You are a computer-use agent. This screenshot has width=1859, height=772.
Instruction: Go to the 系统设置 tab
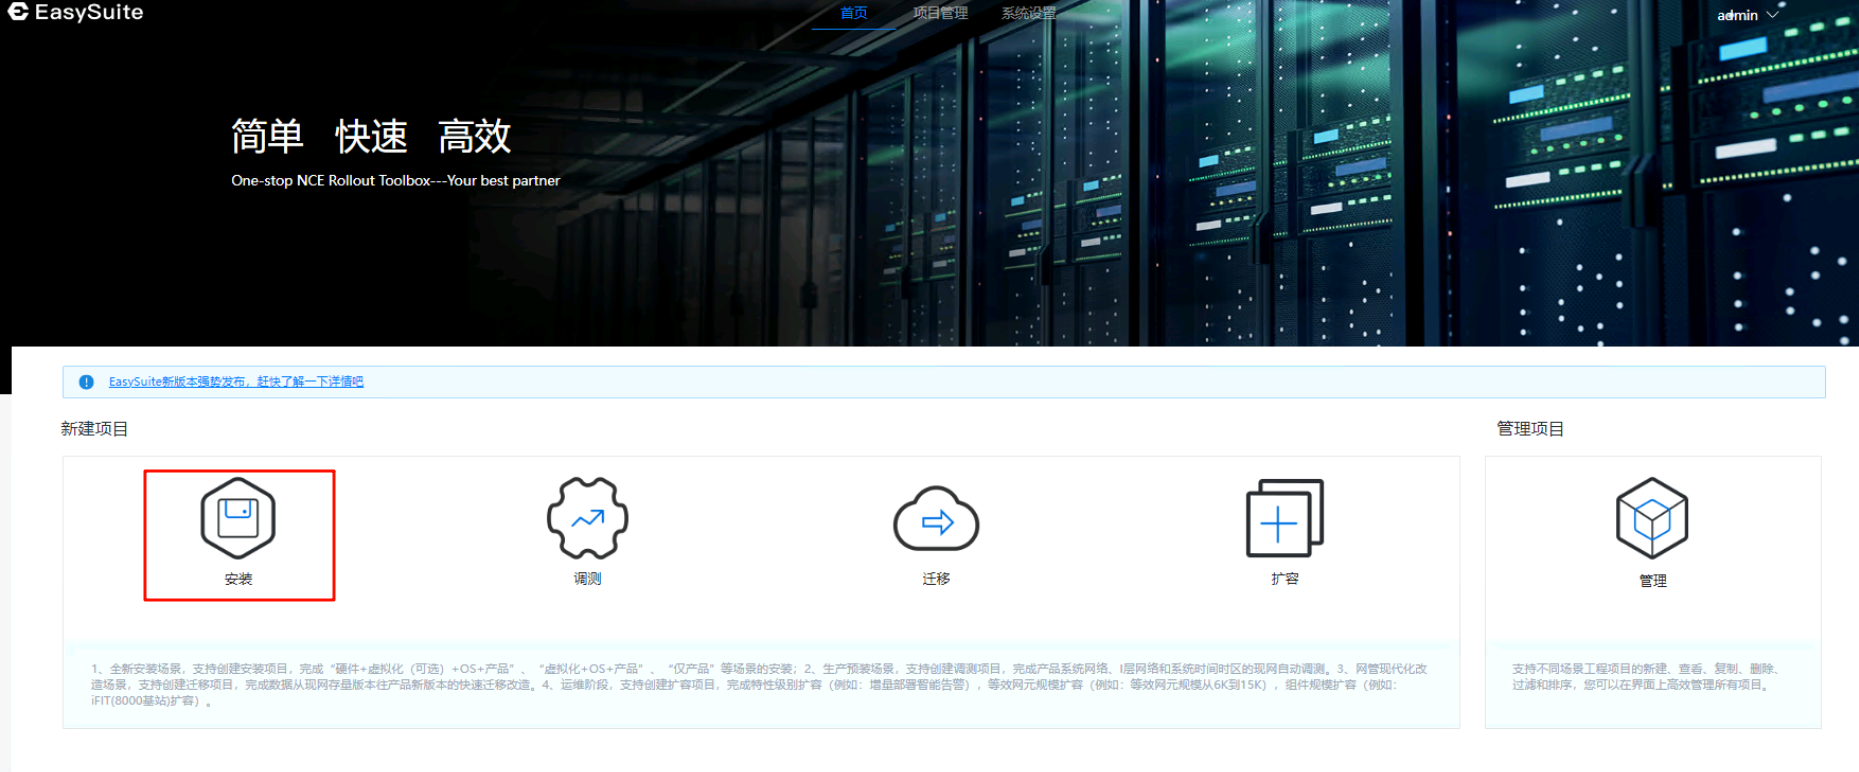click(1028, 13)
